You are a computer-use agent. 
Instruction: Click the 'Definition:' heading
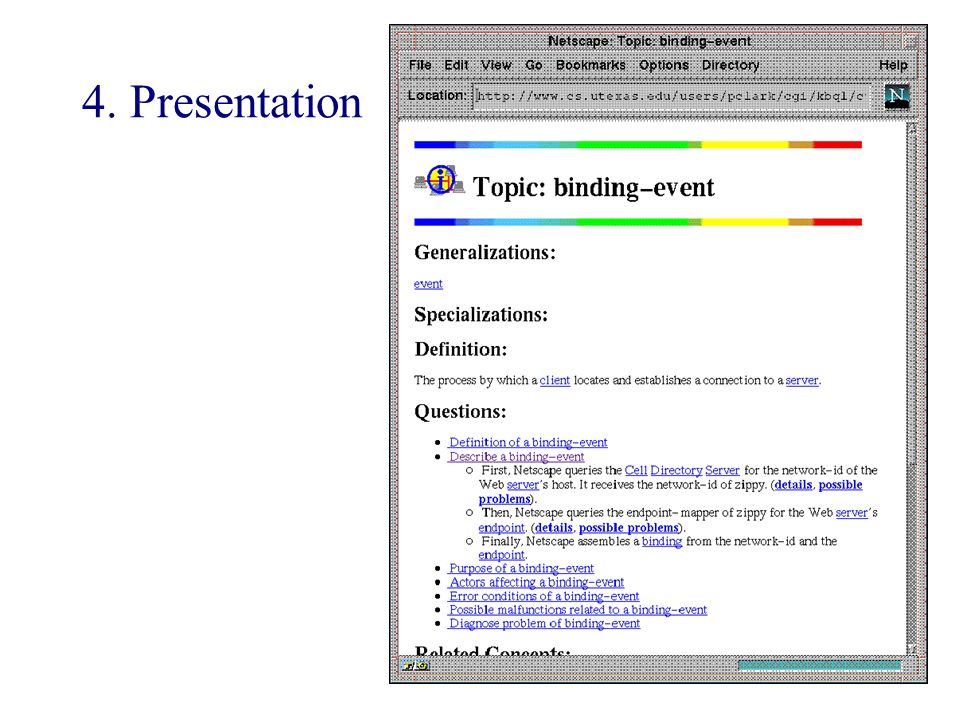coord(461,350)
